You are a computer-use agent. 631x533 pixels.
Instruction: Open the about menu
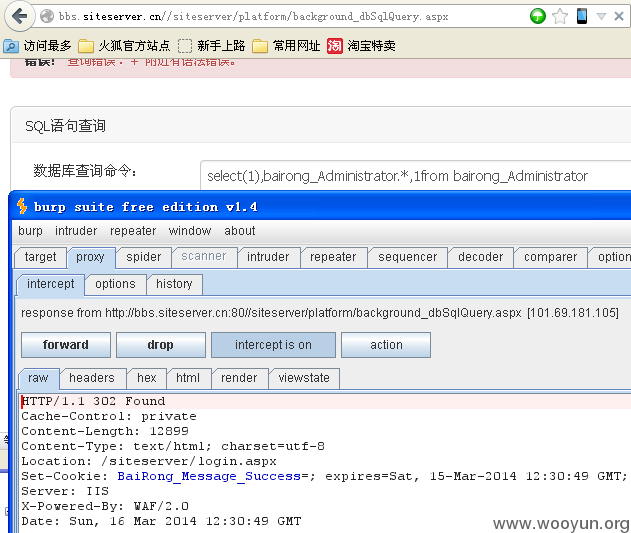point(239,231)
